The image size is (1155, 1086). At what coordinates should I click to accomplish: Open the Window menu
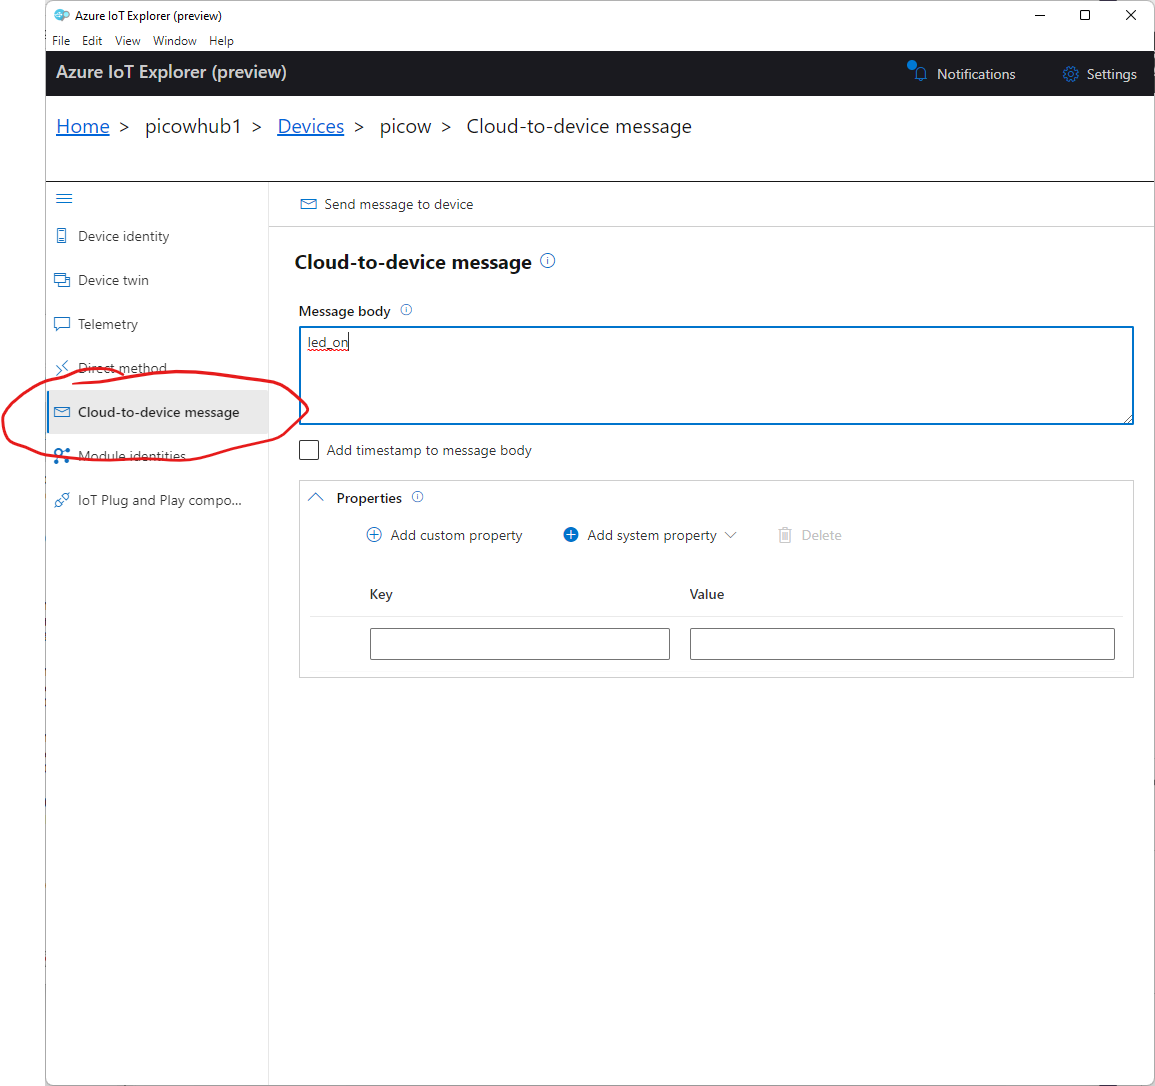[175, 41]
